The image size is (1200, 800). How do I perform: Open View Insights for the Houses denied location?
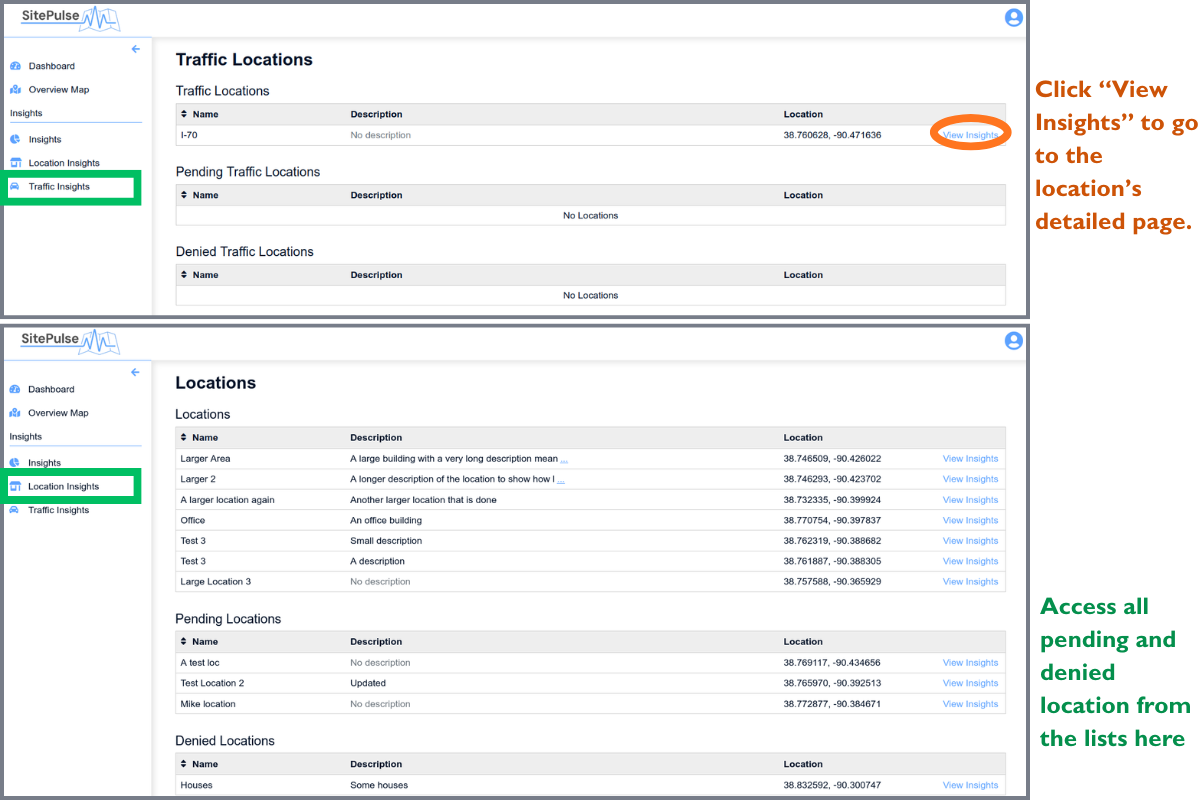pos(969,784)
